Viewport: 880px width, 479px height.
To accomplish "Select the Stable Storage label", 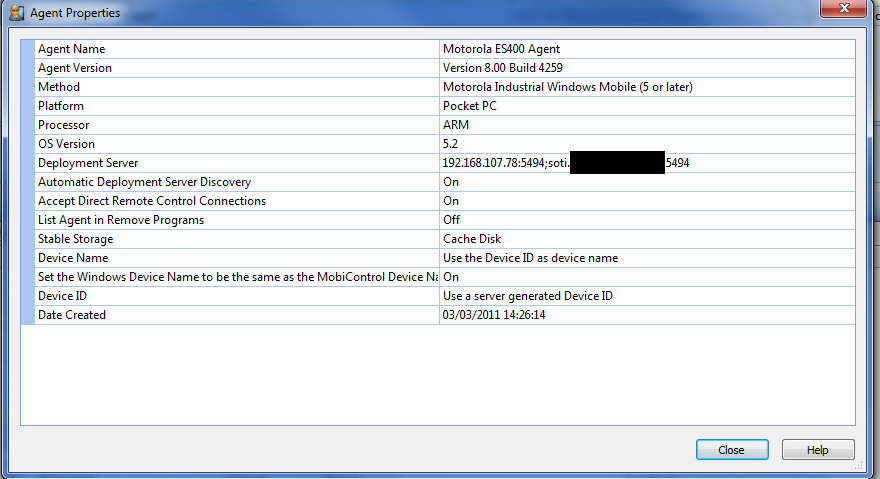I will [75, 239].
